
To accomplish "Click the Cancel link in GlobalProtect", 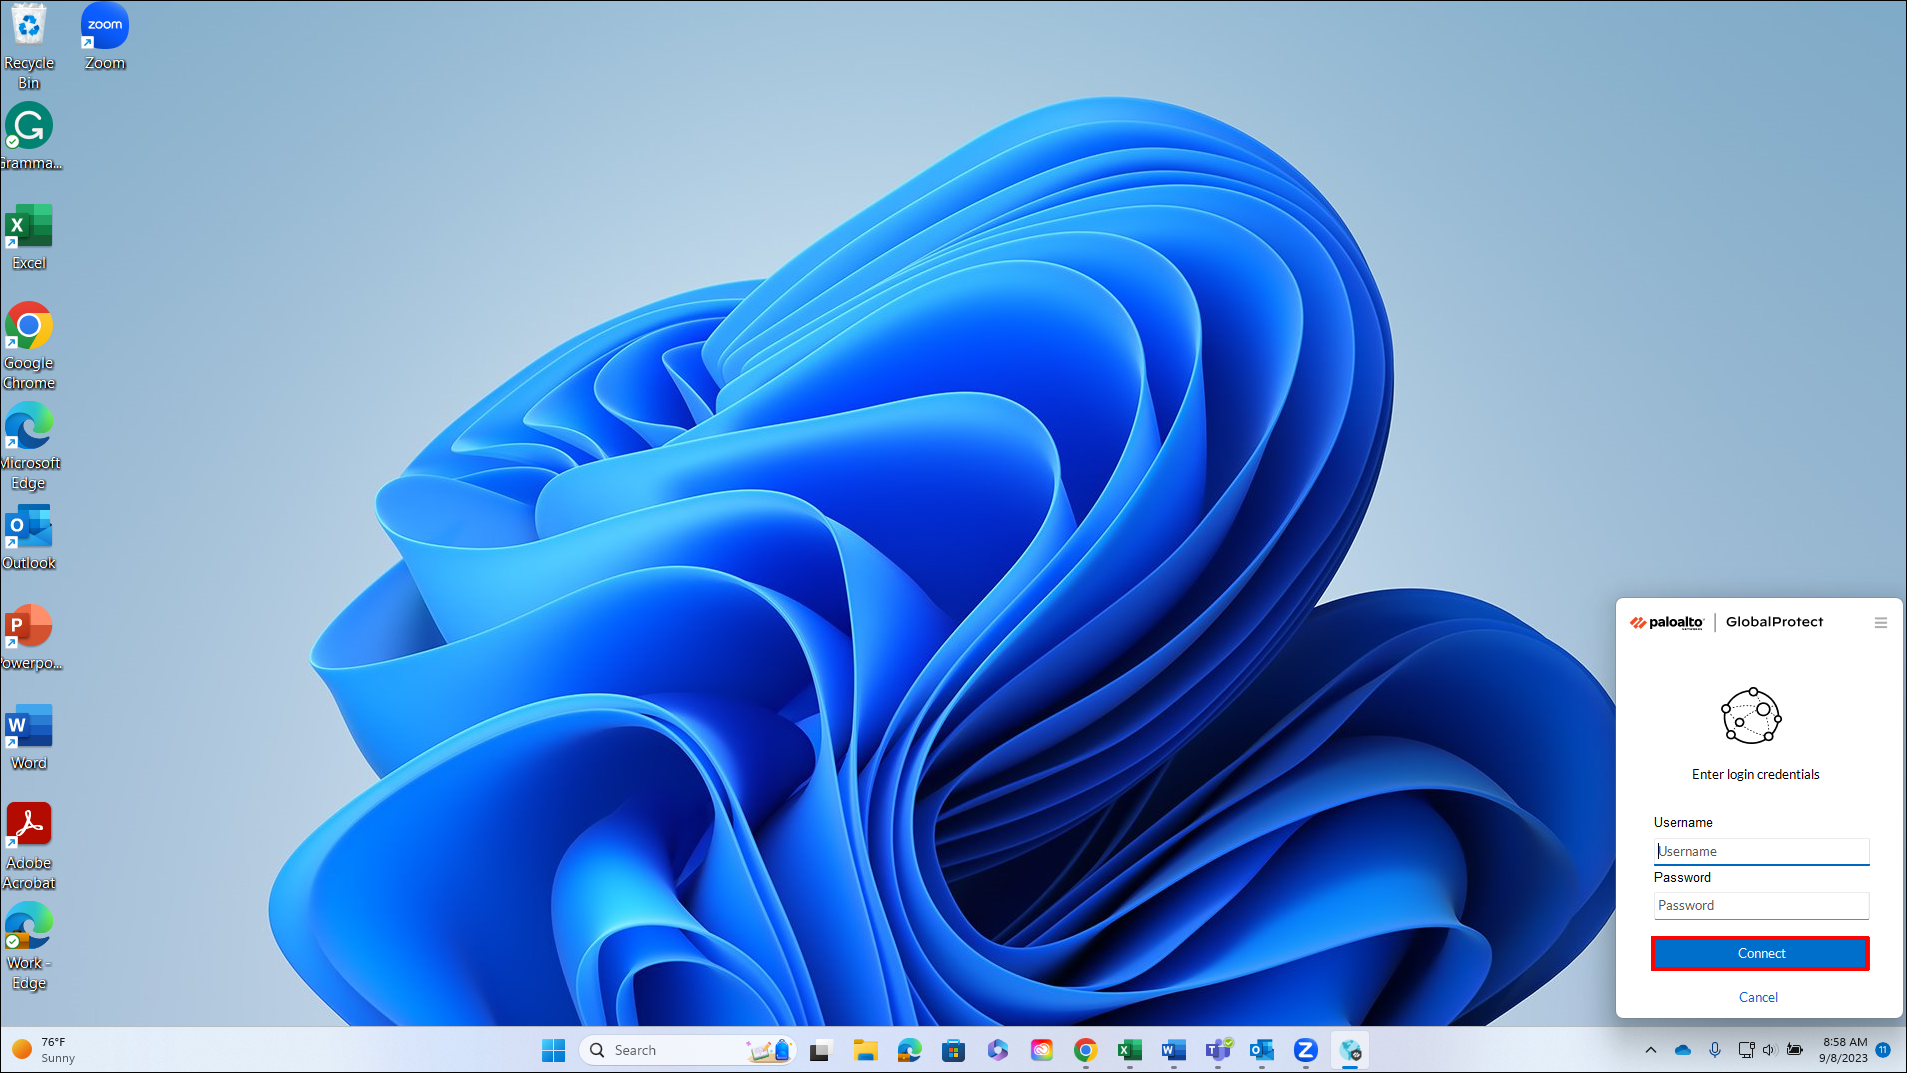I will click(1757, 997).
